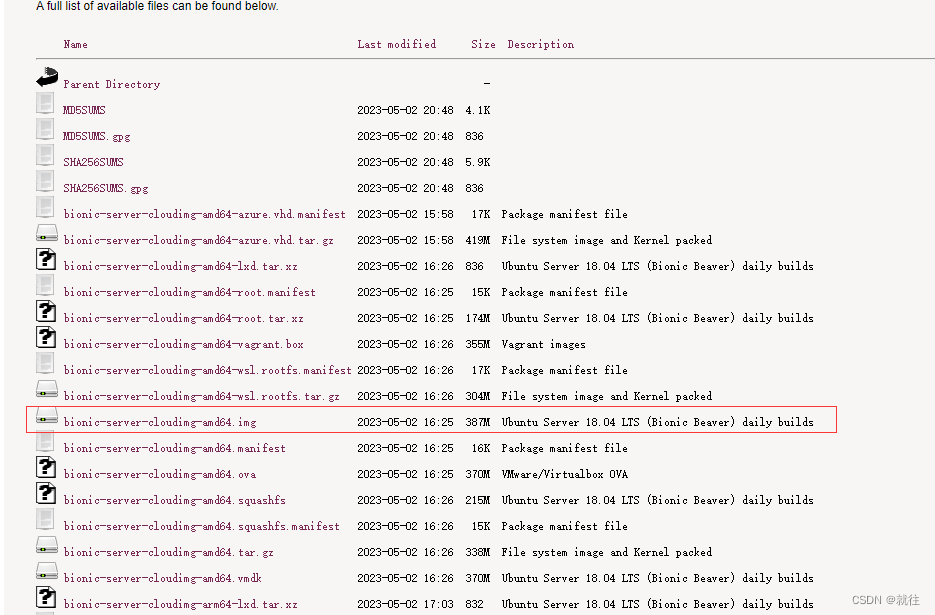Click the unknown file icon beside bionic-server-cloudimg-amd64.ova
Image resolution: width=935 pixels, height=615 pixels.
(46, 467)
